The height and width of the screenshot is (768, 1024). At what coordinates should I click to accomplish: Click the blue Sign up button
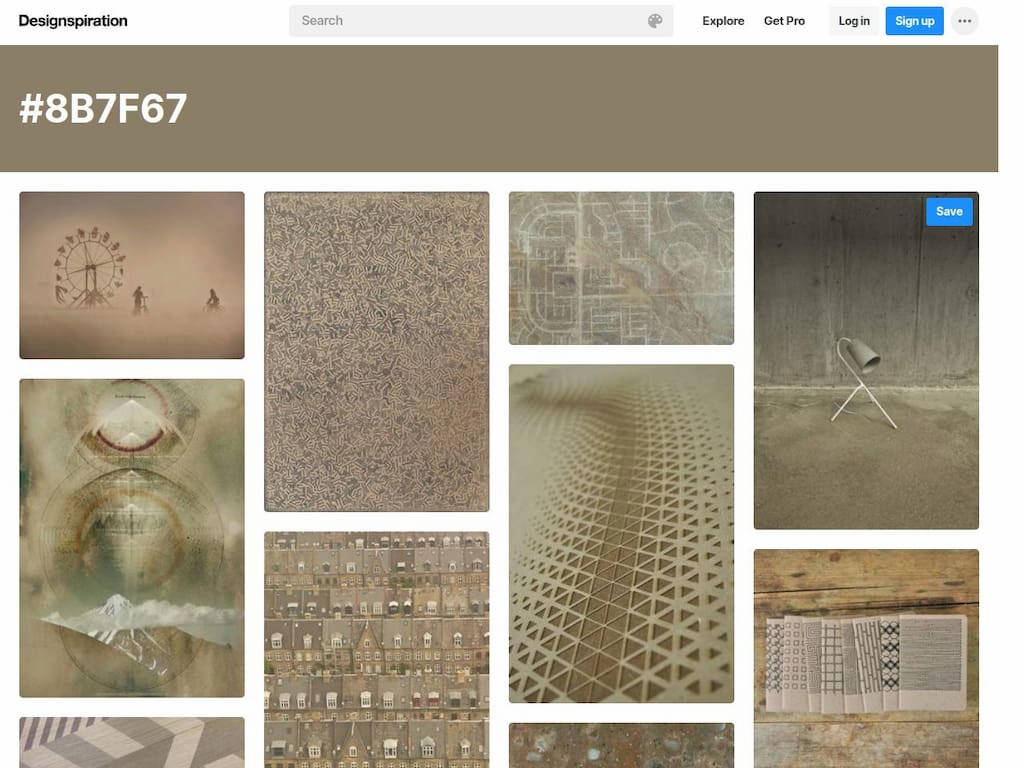pyautogui.click(x=913, y=20)
